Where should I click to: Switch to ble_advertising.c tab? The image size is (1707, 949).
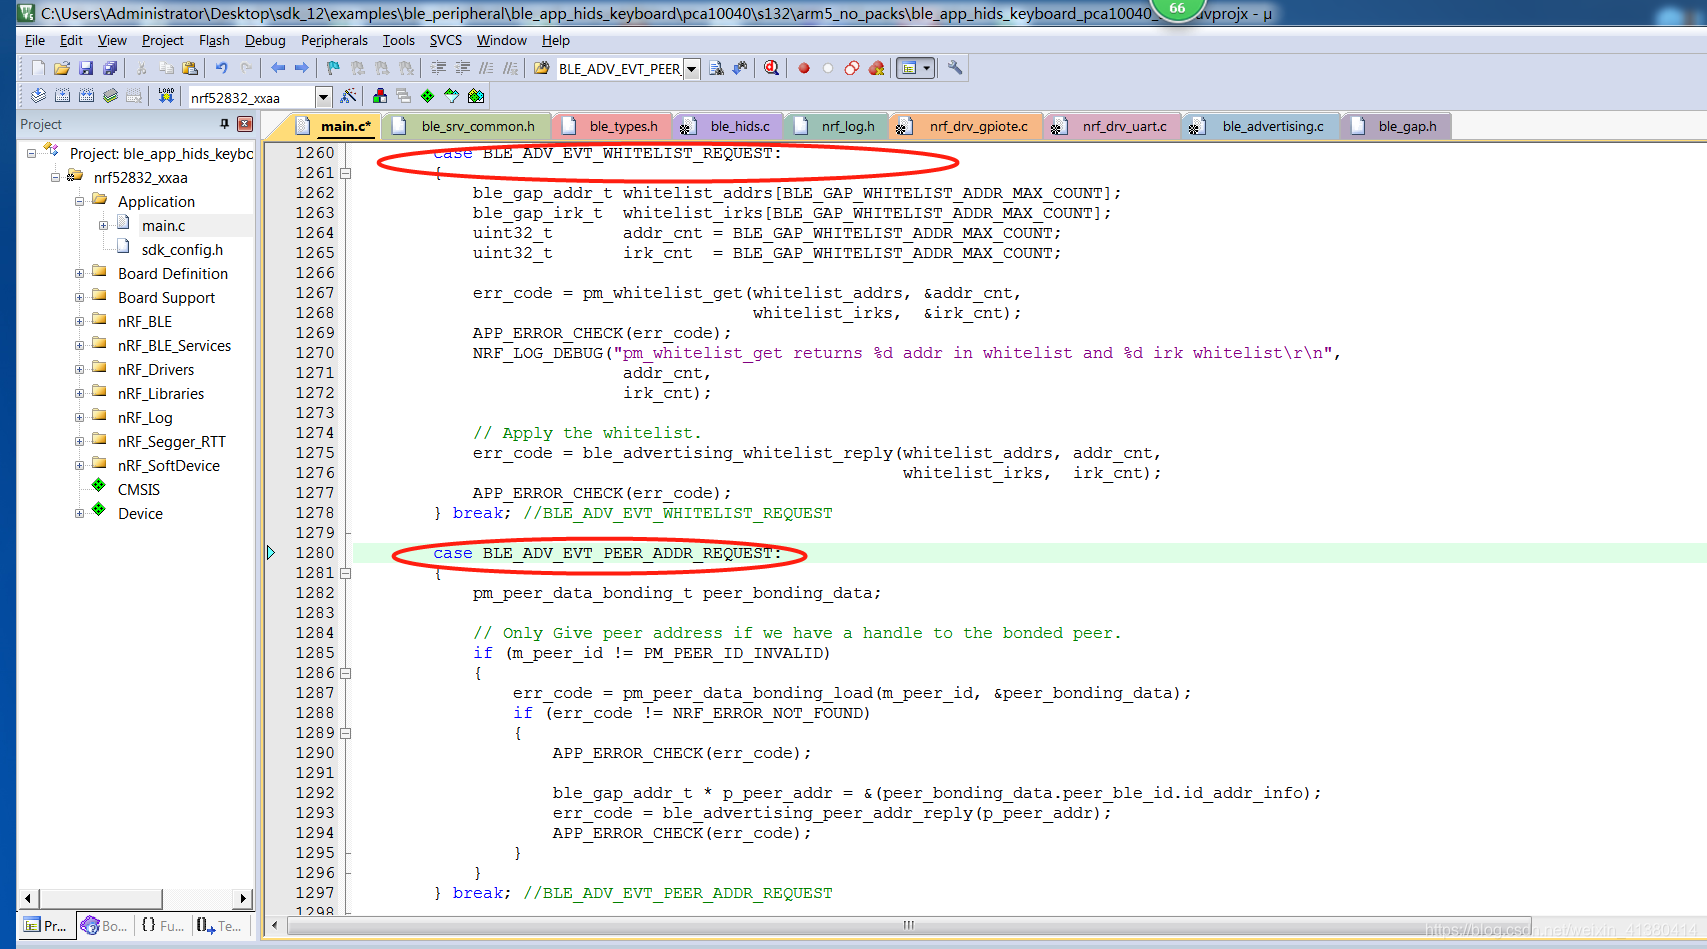(1260, 126)
